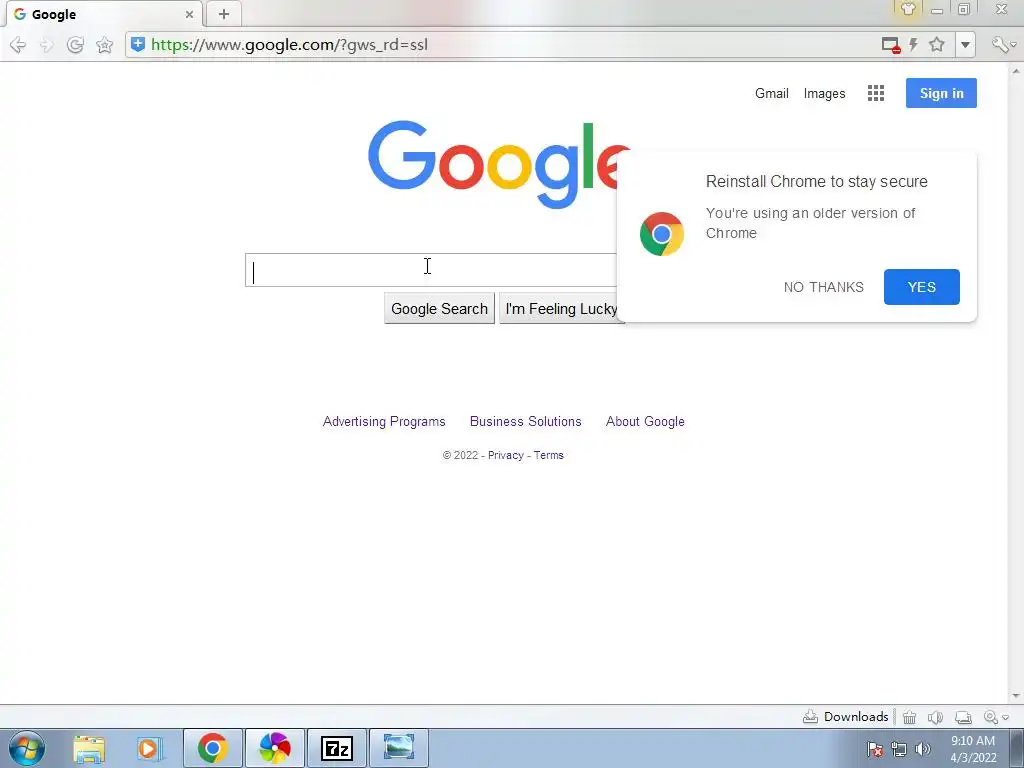The width and height of the screenshot is (1024, 768).
Task: Close the Google tab
Action: click(x=189, y=14)
